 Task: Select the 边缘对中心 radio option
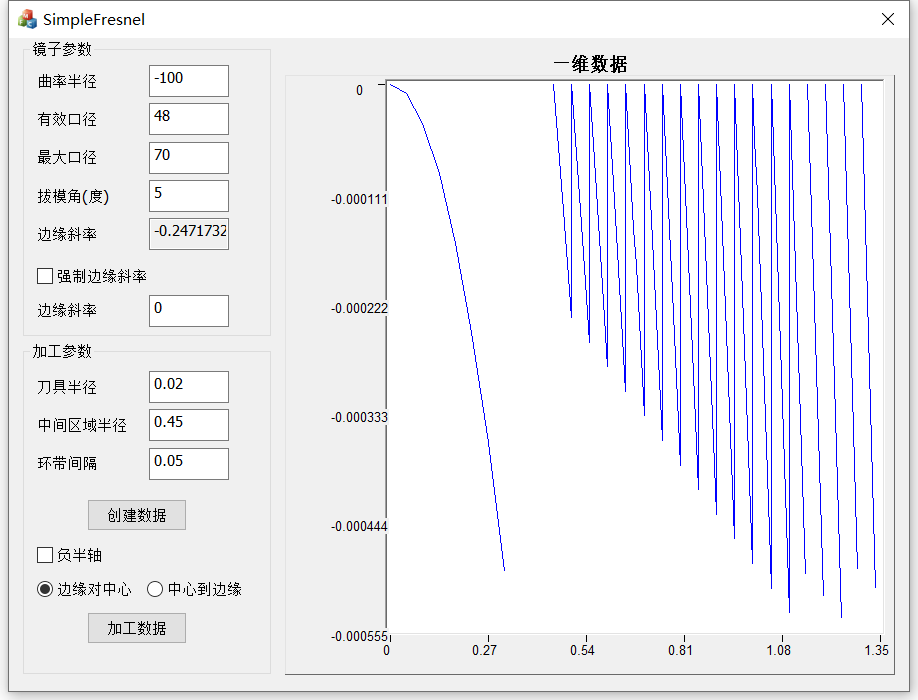coord(45,589)
